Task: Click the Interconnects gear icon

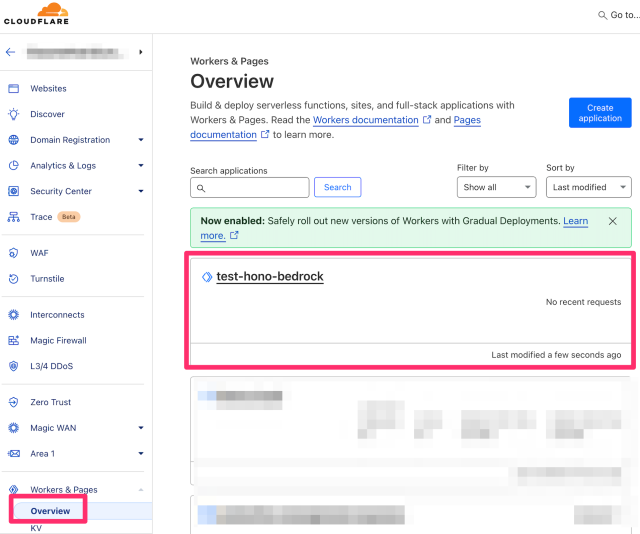Action: click(x=13, y=315)
